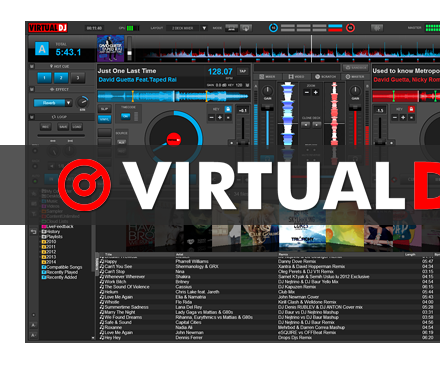Select the song Whenever Wherever
Viewport: 440px width, 367px height.
267,277
